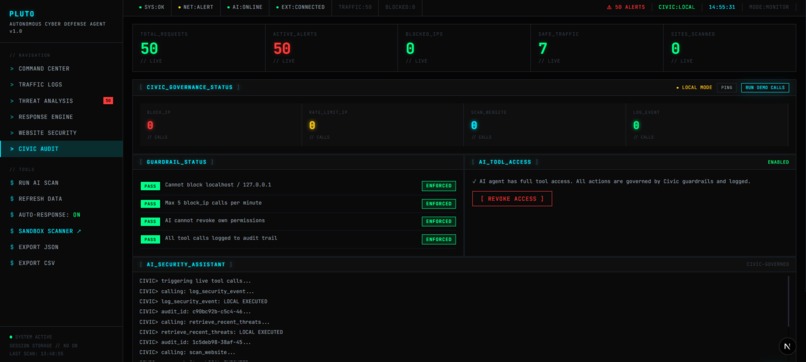Screen dimensions: 806x362
Task: Click the Sites Scanned 0 value
Action: pos(675,49)
